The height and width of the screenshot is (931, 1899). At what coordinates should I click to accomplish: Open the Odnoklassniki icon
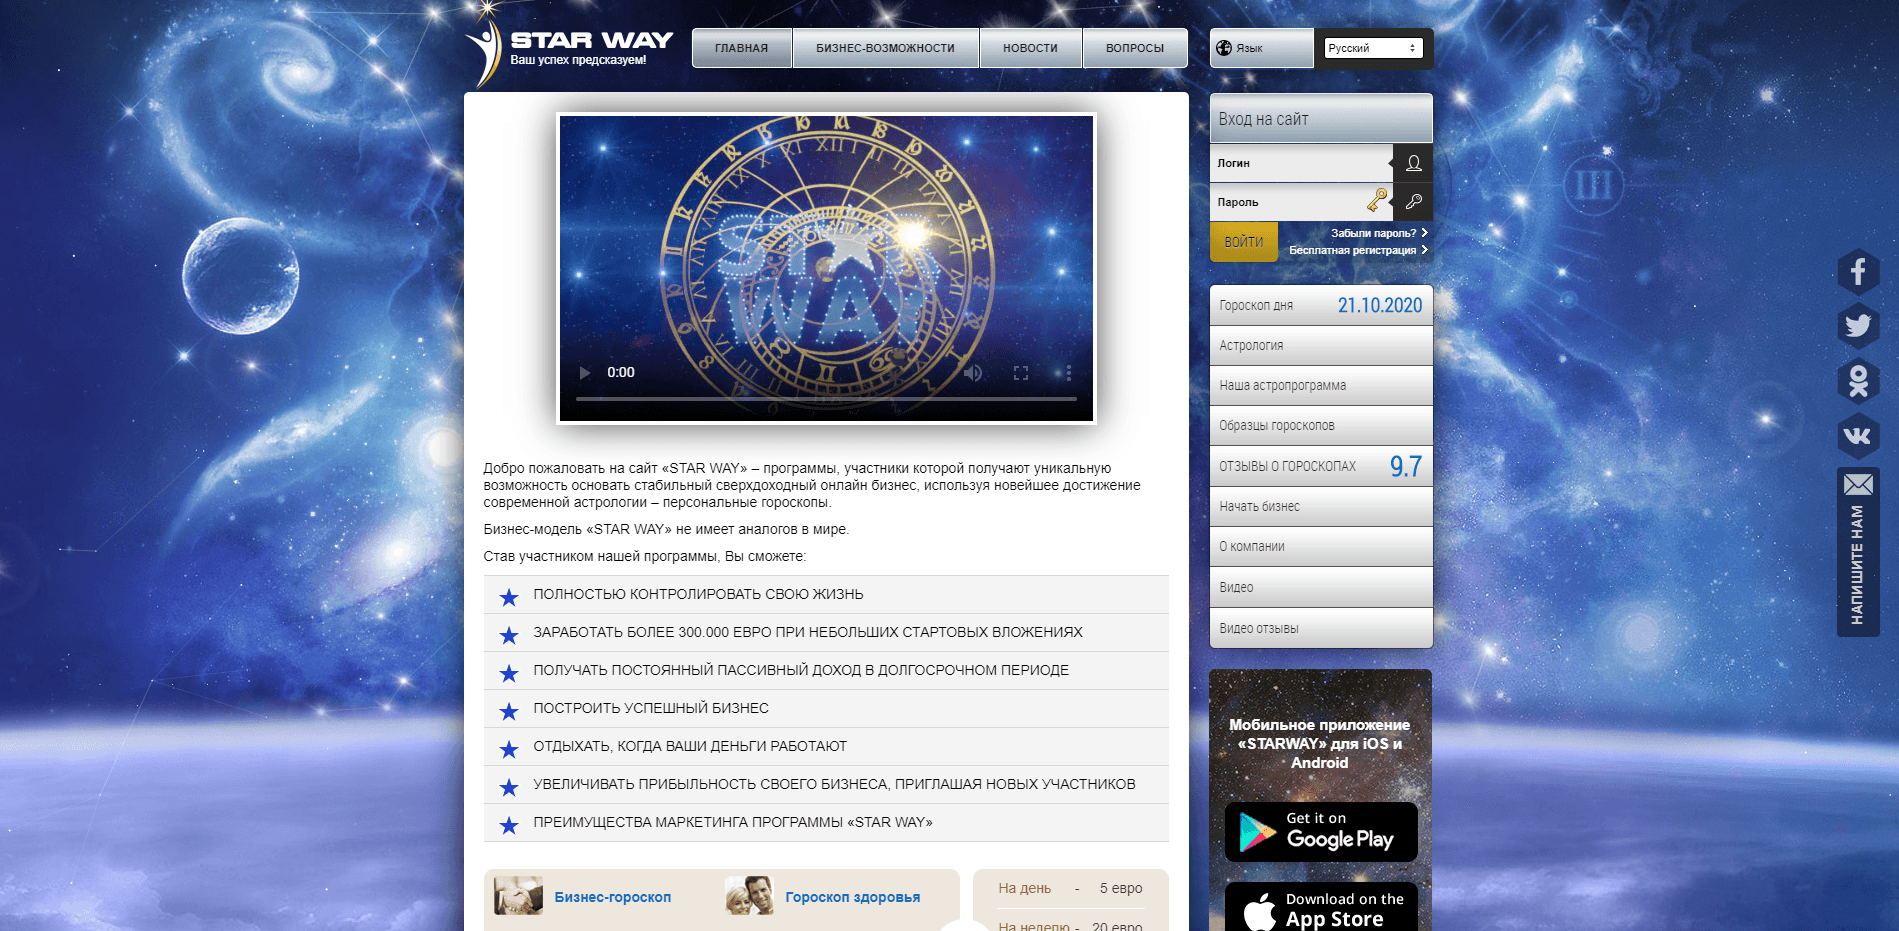point(1859,380)
